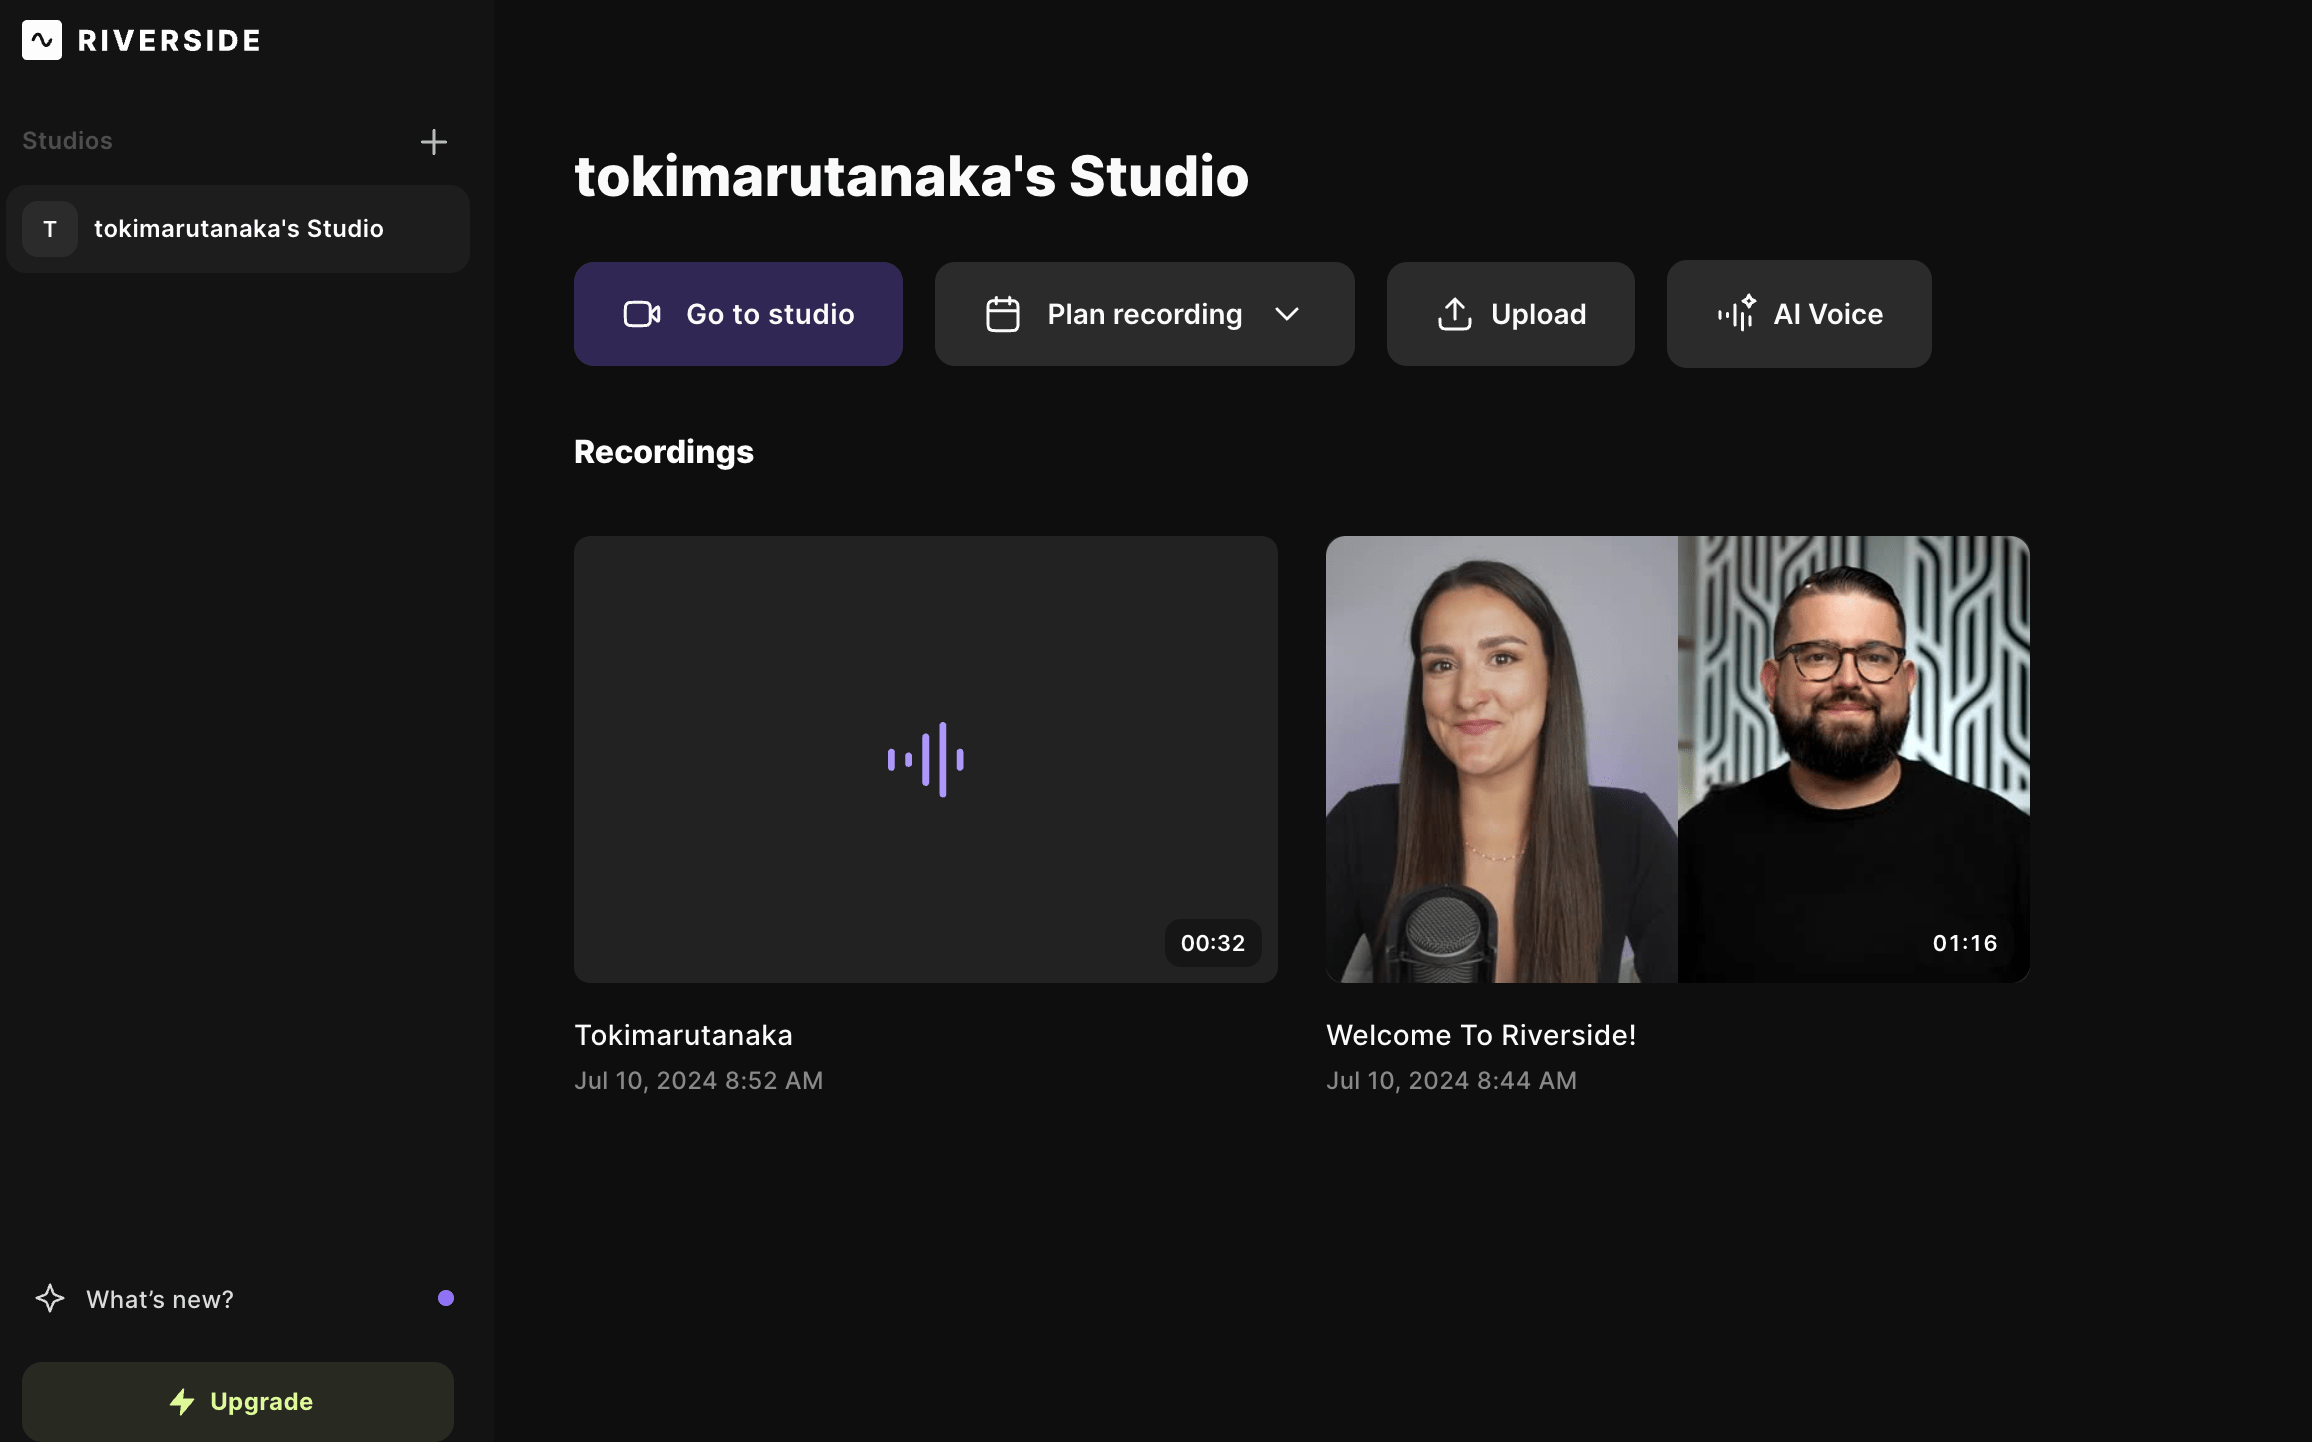Open the What's new? item
2312x1442 pixels.
tap(238, 1299)
